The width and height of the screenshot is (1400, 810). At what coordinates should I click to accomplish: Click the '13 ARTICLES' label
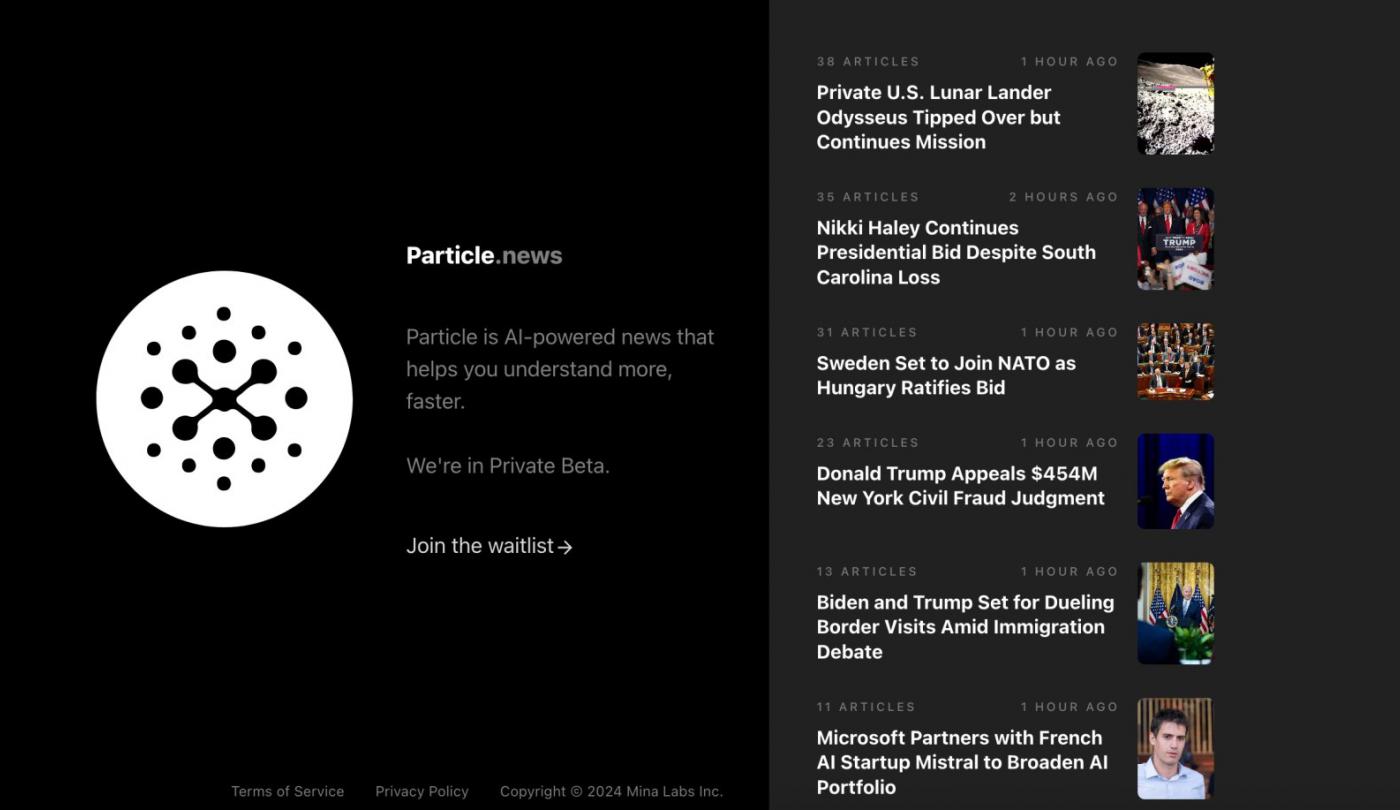click(867, 572)
